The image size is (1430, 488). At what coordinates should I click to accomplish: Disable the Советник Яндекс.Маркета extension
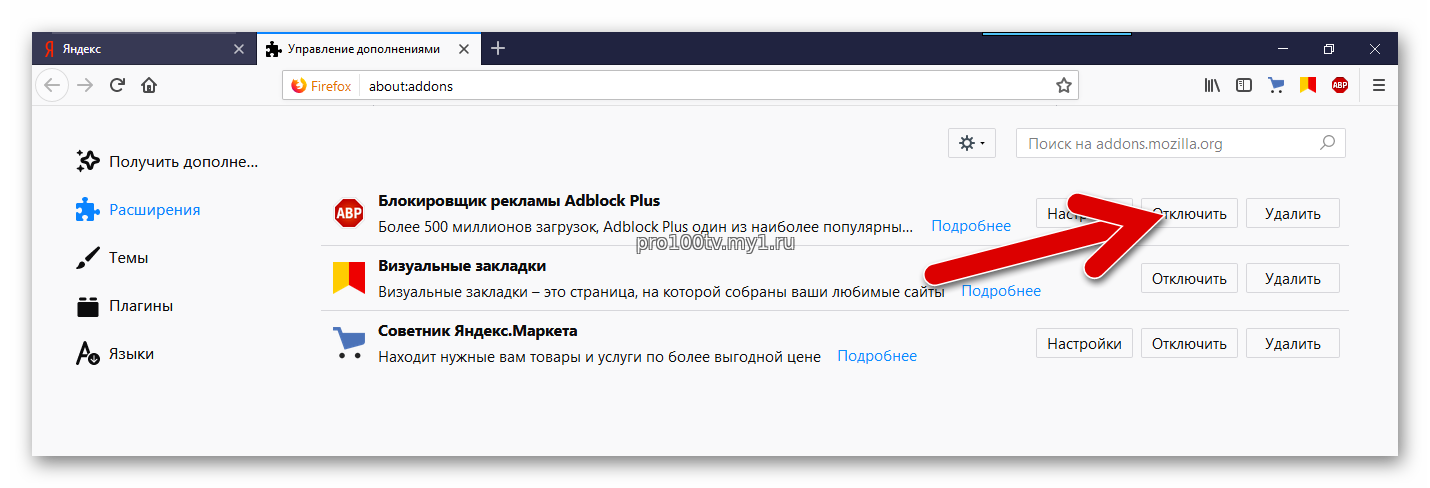pos(1189,344)
